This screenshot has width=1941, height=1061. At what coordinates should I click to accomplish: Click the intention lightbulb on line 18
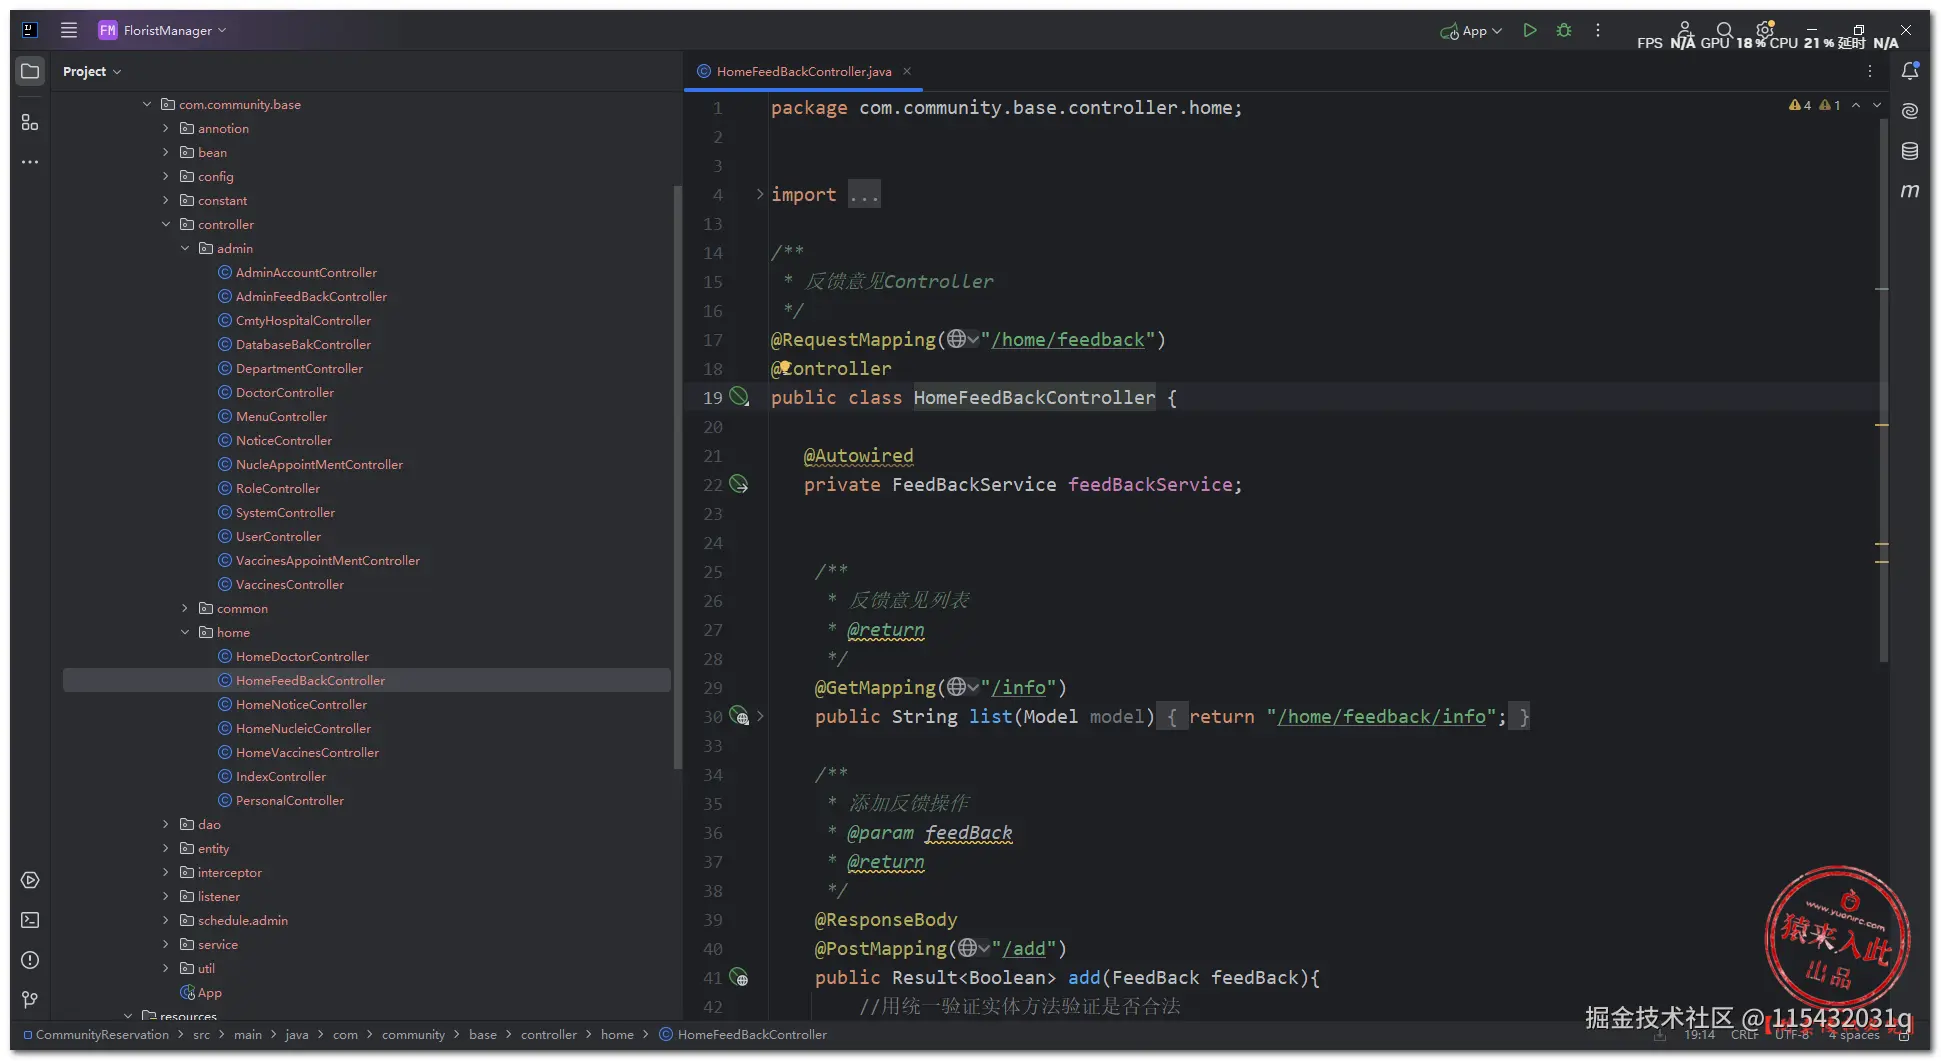pyautogui.click(x=785, y=367)
